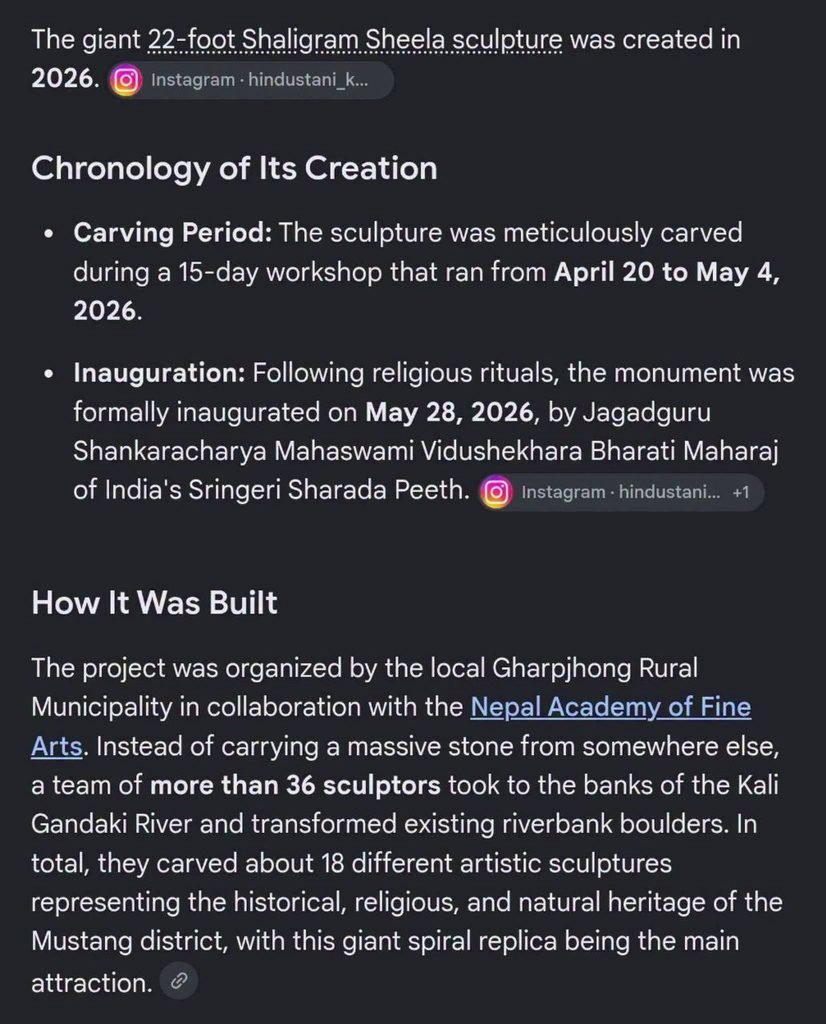Click the Instagram logo after "Sharada Peeth."
This screenshot has height=1024, width=826.
click(x=496, y=492)
